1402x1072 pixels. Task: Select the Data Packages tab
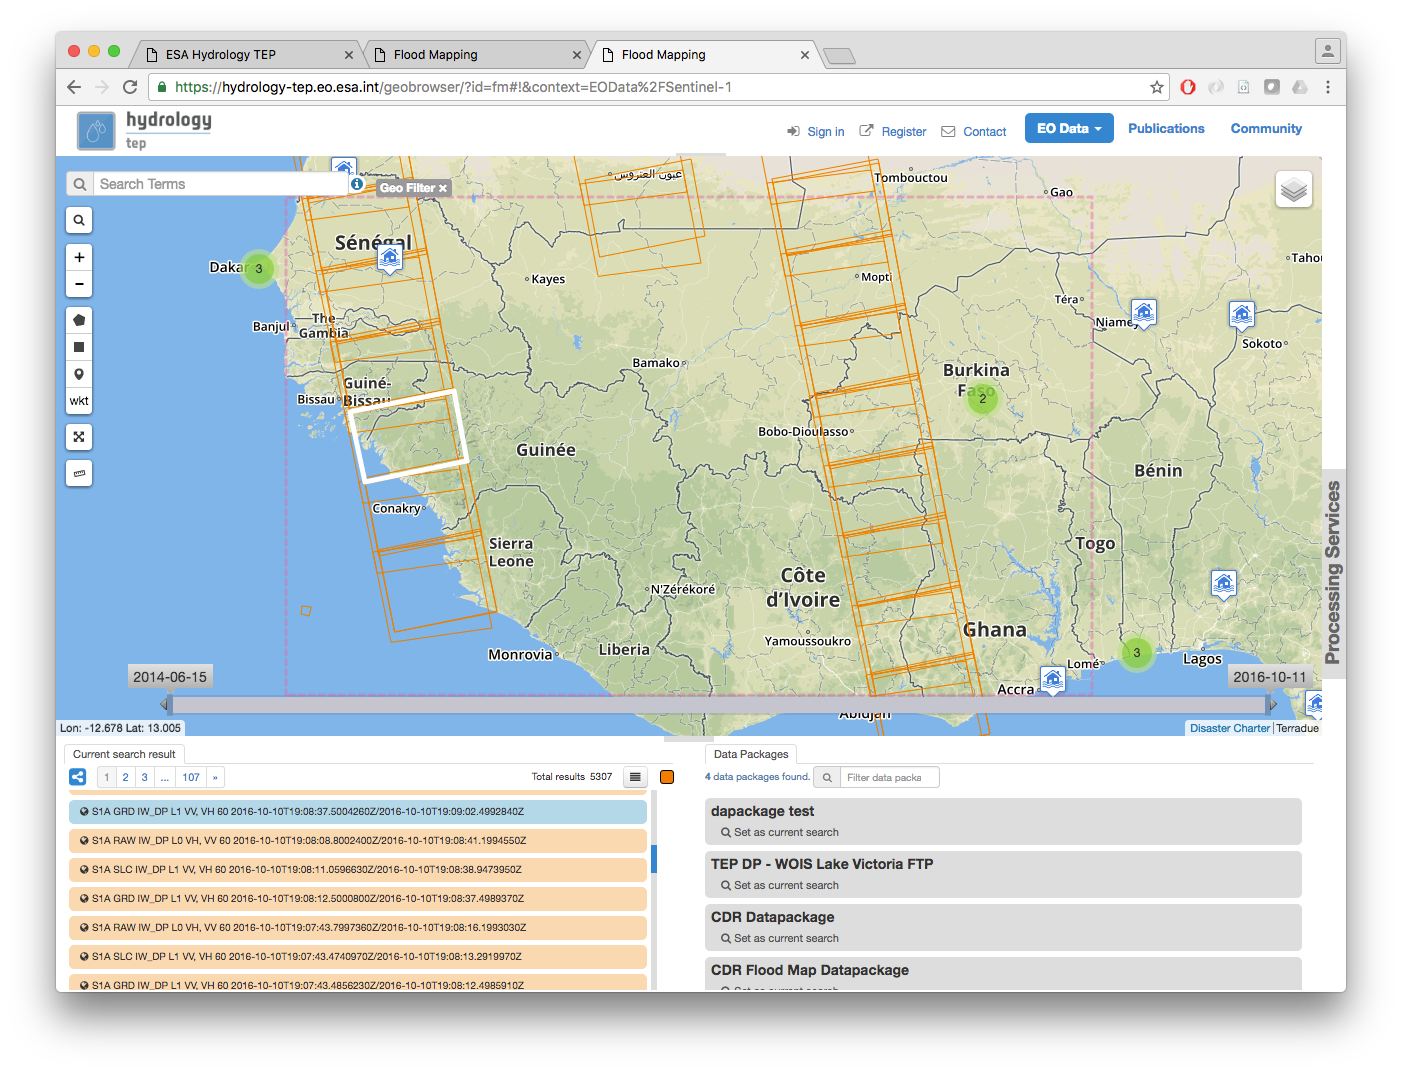click(751, 754)
